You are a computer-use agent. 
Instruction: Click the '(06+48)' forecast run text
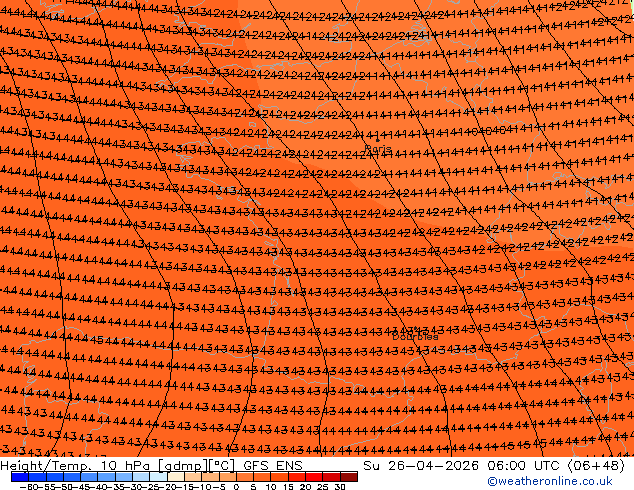pos(597,466)
